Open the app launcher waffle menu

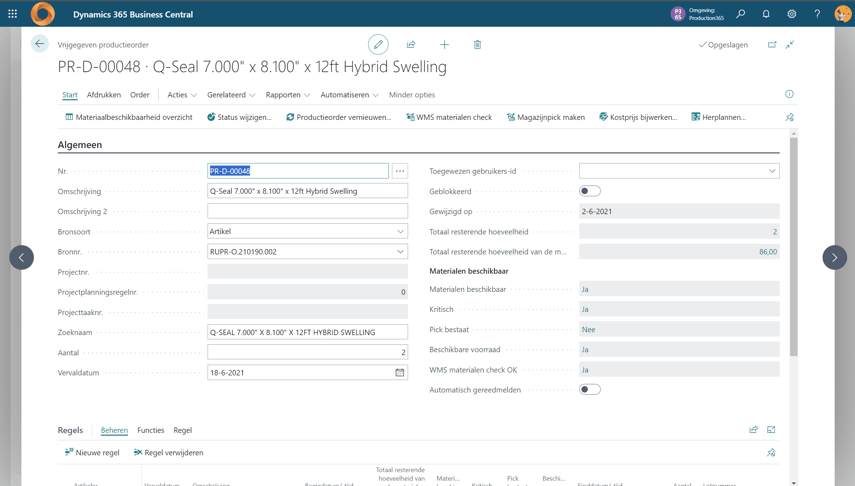pyautogui.click(x=12, y=14)
